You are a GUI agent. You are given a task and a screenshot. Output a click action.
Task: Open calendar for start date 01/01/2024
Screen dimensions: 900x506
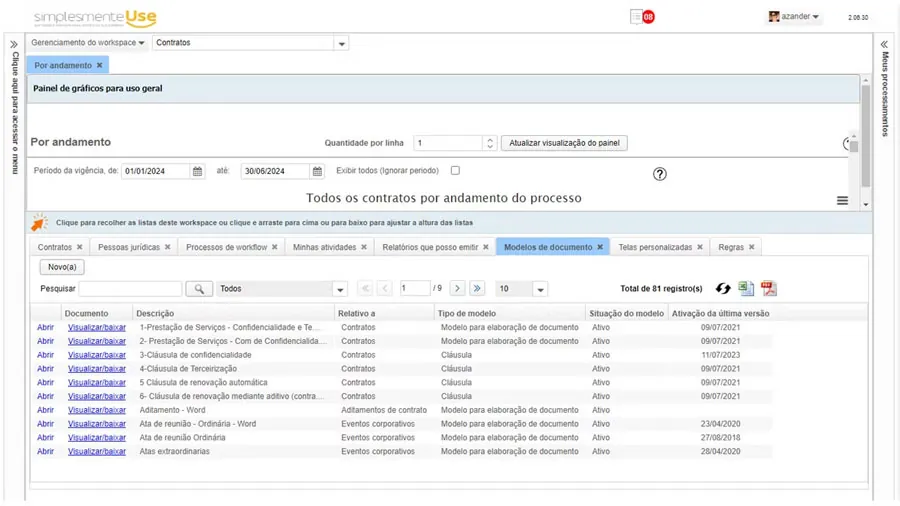[x=197, y=171]
